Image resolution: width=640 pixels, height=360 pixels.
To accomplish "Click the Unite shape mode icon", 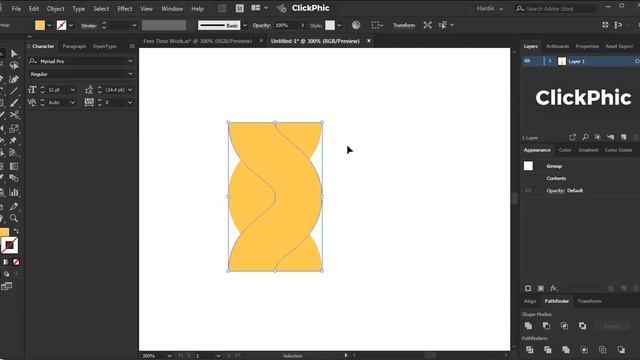I will click(528, 326).
